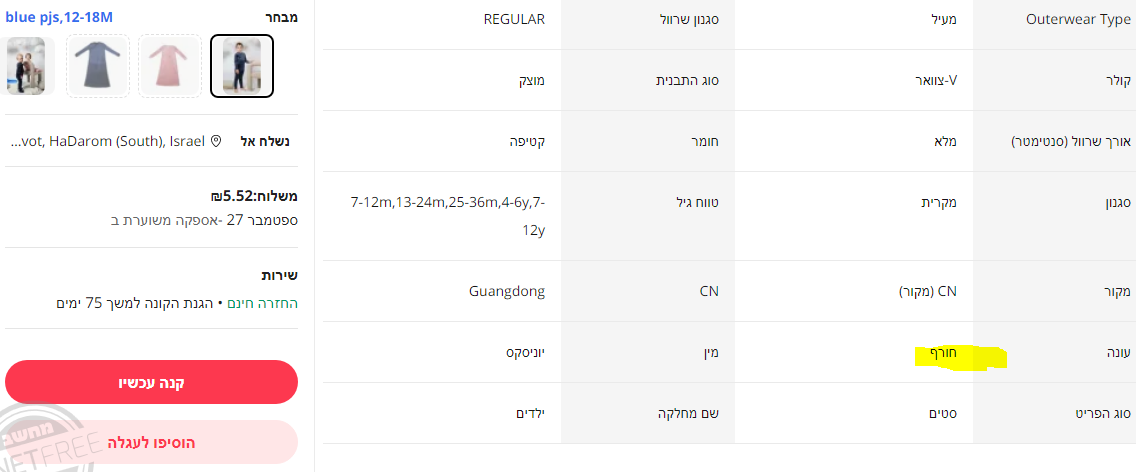Click the red Buy Now (קנה עכשיו) button
Image resolution: width=1136 pixels, height=472 pixels.
tap(152, 382)
